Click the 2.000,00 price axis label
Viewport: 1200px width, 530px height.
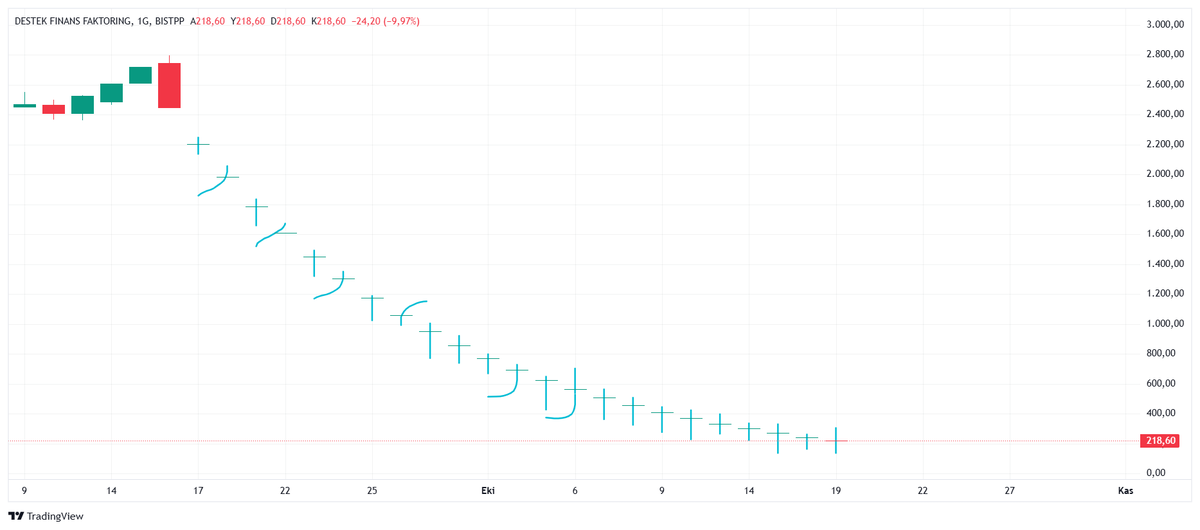[1165, 174]
